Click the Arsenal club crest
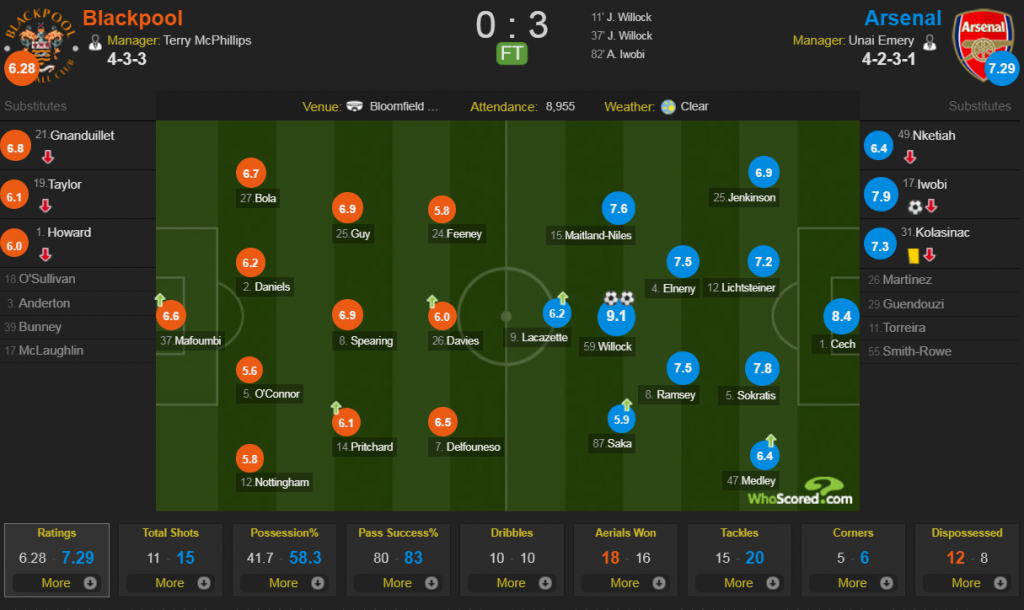 tap(983, 44)
